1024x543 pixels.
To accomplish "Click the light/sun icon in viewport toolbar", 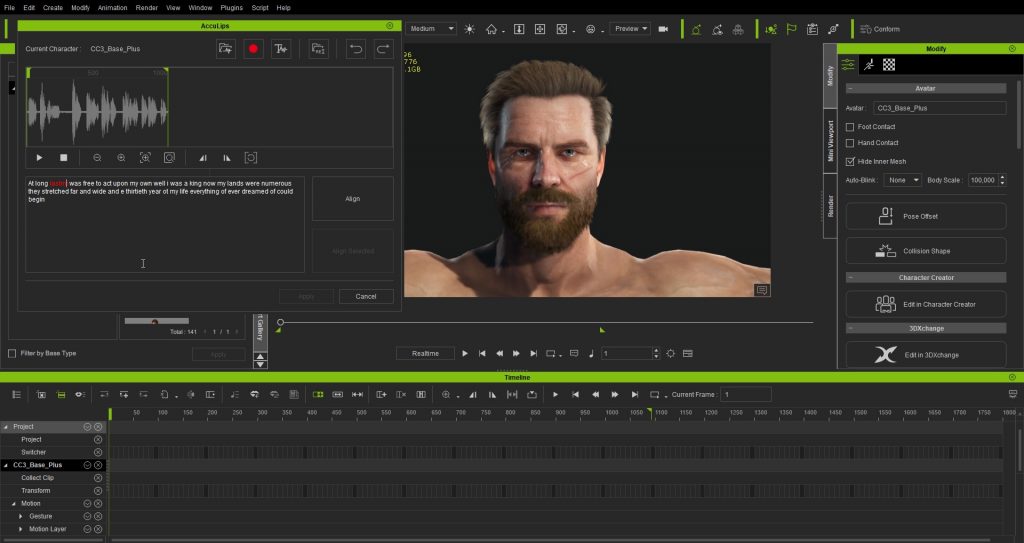I will [x=470, y=29].
